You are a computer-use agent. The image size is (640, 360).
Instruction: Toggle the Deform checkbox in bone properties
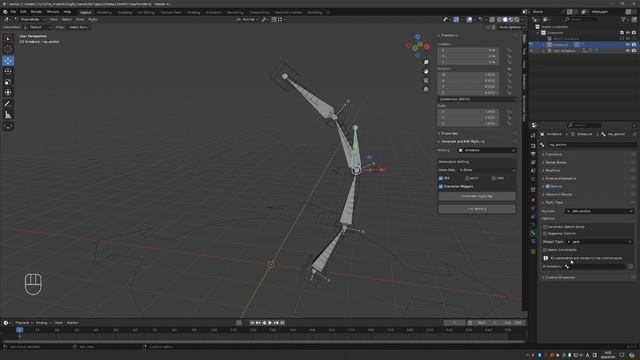[547, 187]
